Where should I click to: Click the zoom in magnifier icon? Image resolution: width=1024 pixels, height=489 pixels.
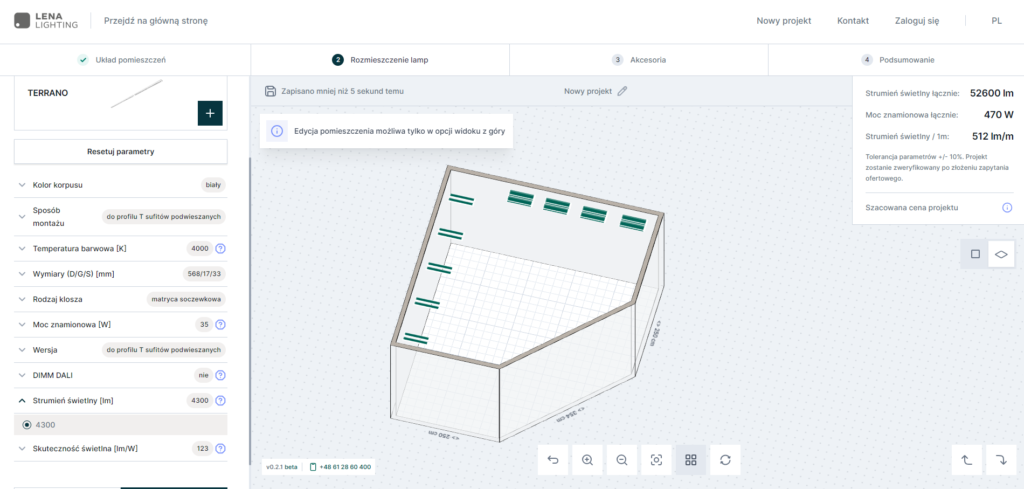pos(587,460)
